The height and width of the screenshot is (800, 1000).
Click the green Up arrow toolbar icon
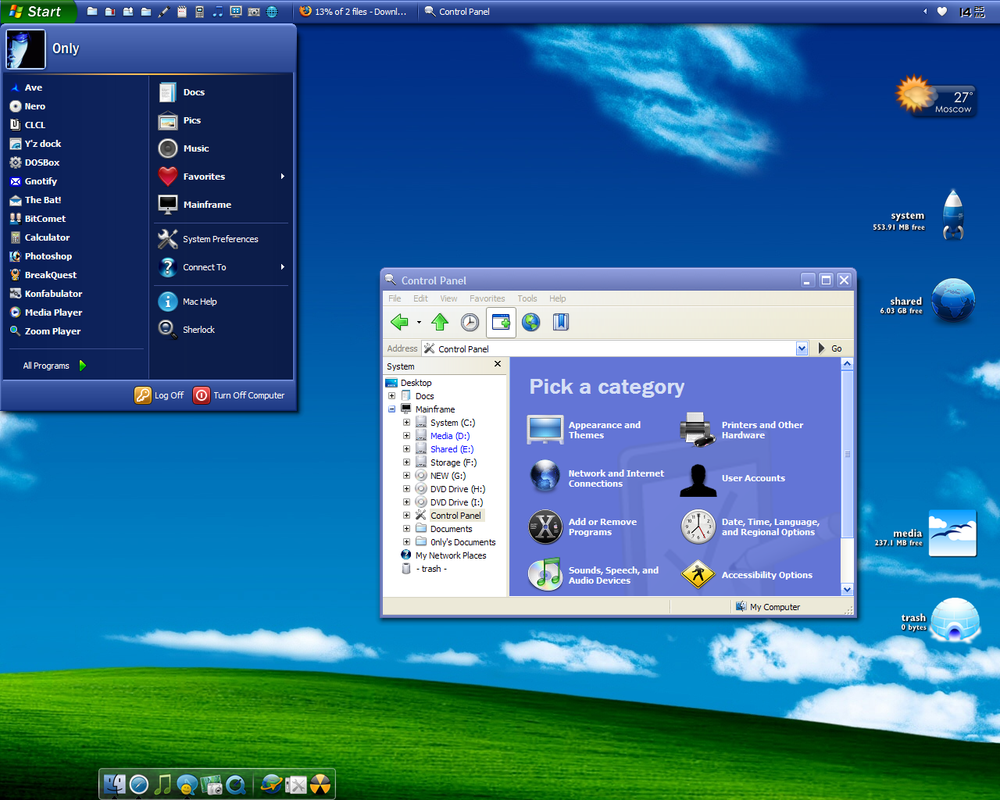440,322
